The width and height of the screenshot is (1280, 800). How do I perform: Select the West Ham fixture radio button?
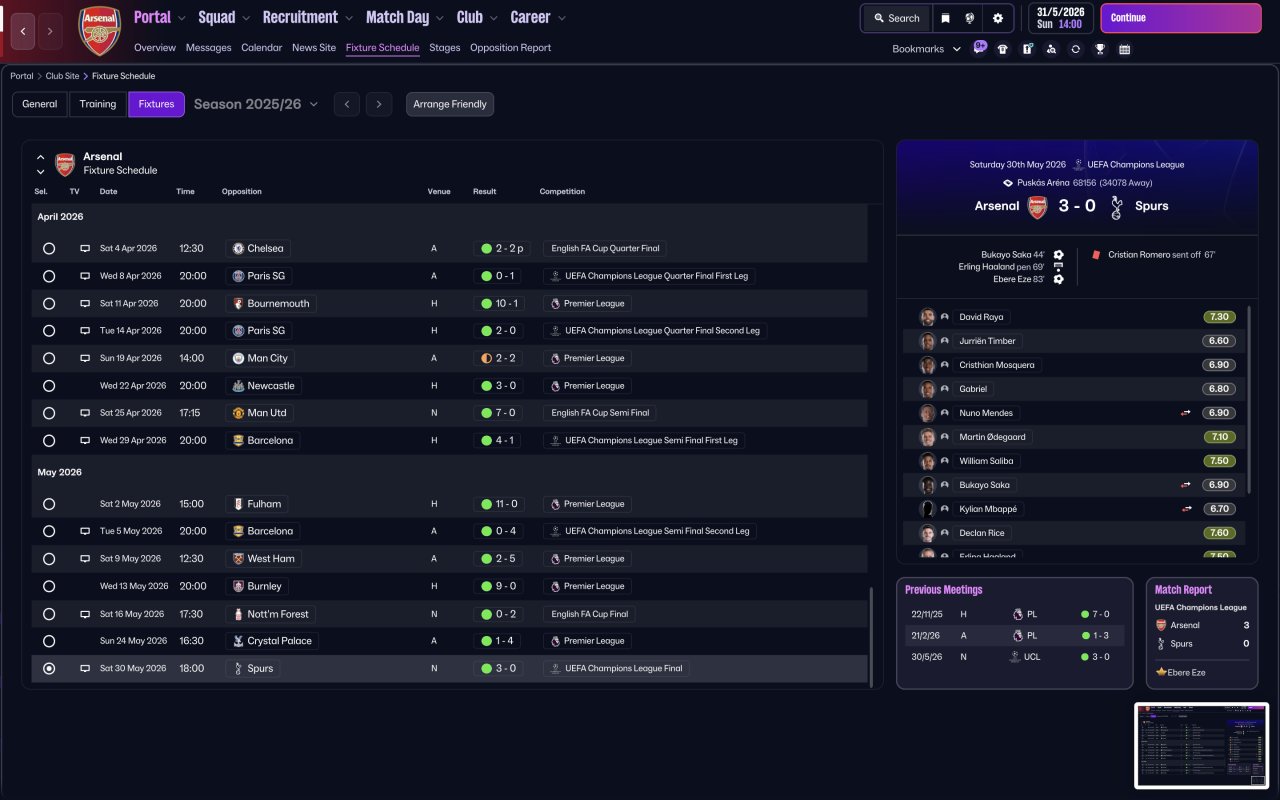coord(49,559)
